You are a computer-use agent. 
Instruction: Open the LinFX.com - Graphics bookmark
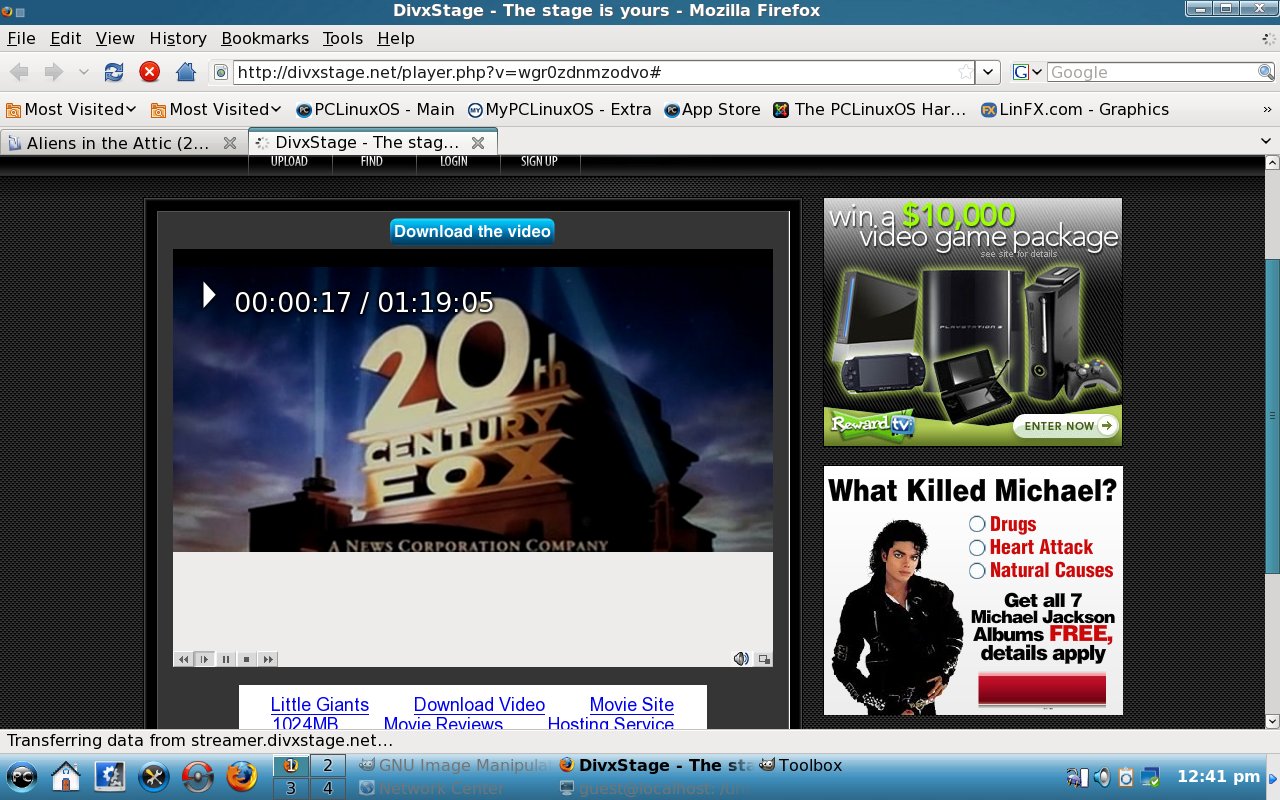(x=1075, y=109)
